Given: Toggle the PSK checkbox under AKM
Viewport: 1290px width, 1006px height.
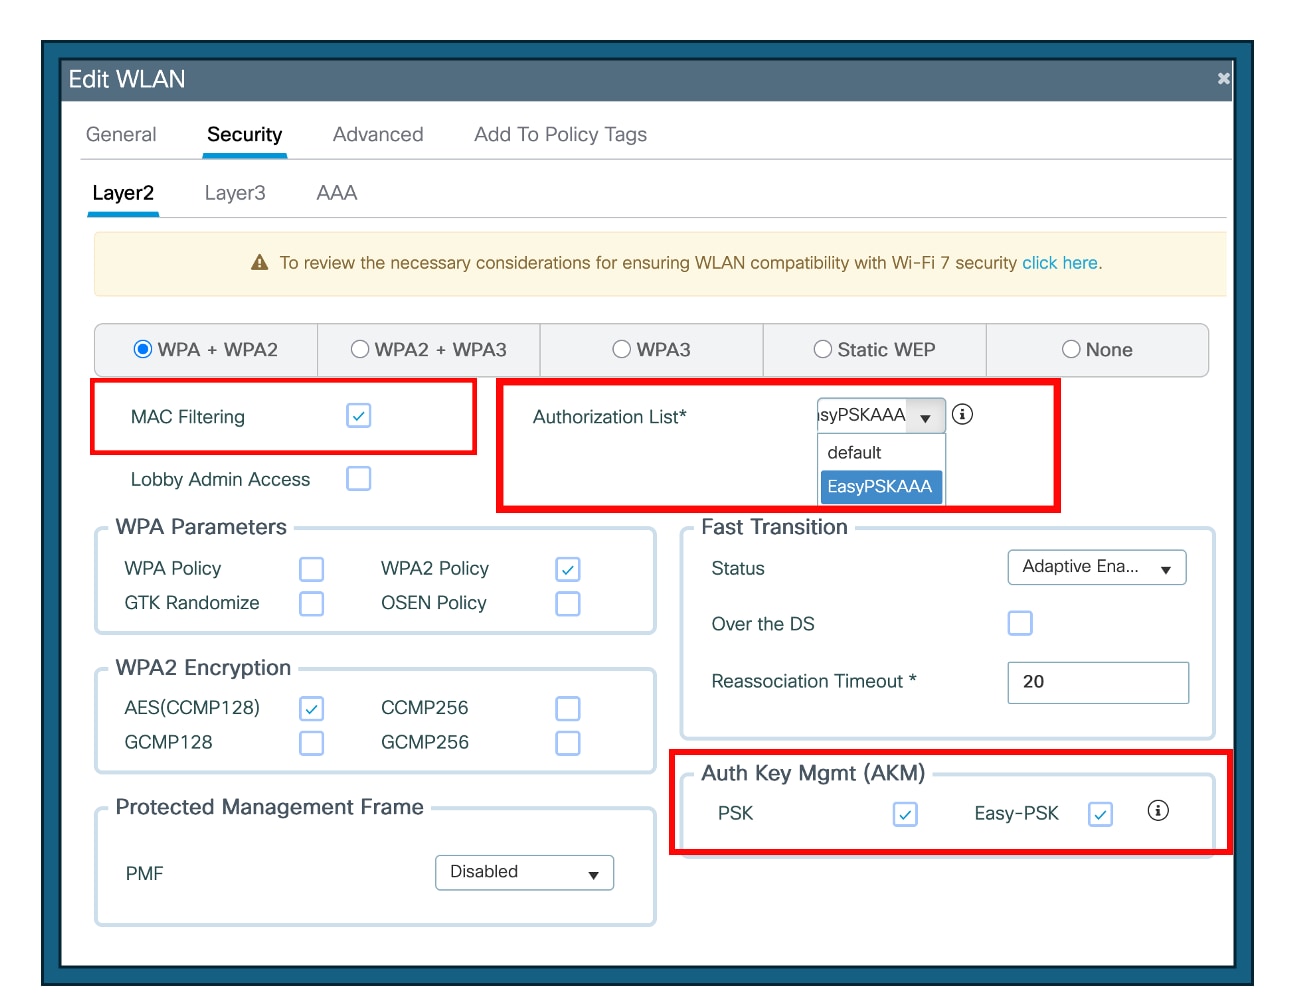Looking at the screenshot, I should point(905,814).
